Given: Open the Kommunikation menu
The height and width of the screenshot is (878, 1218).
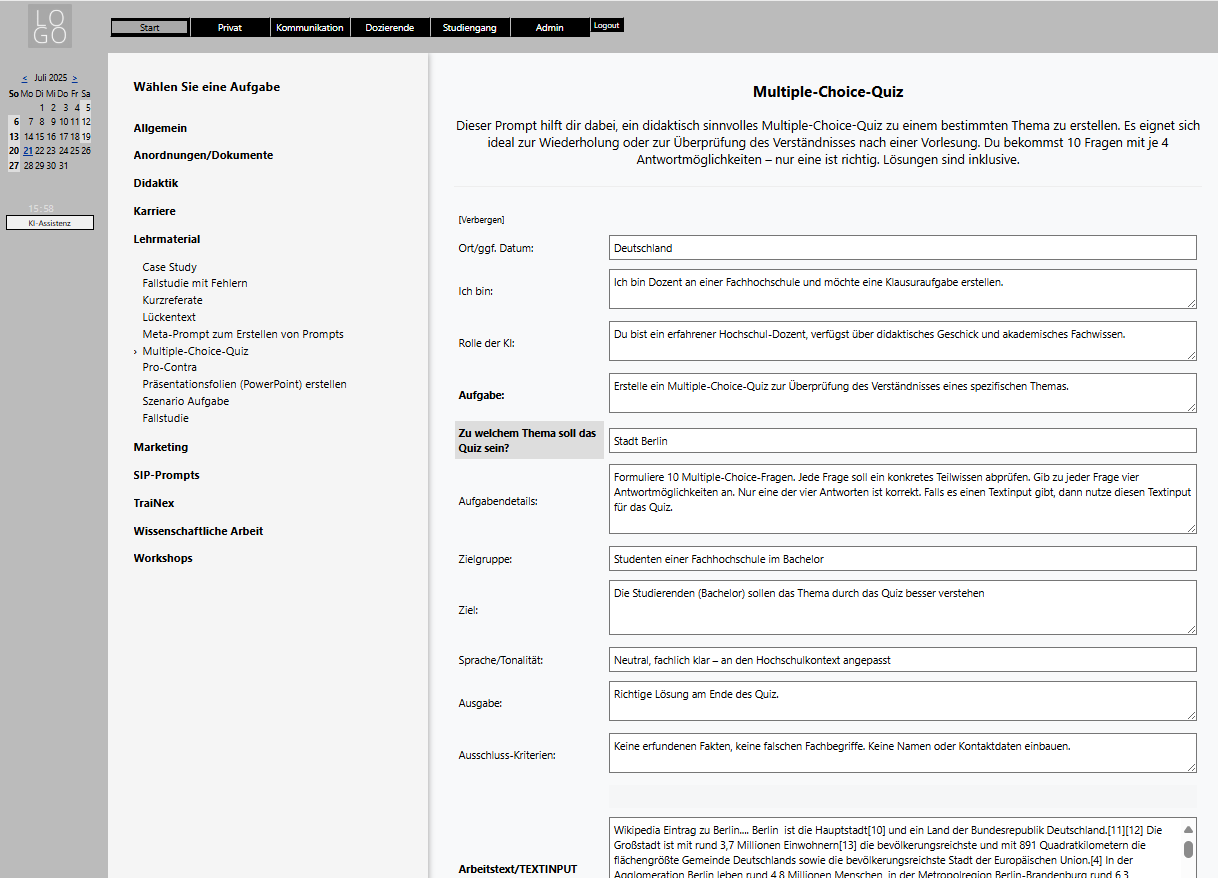Looking at the screenshot, I should pyautogui.click(x=310, y=28).
